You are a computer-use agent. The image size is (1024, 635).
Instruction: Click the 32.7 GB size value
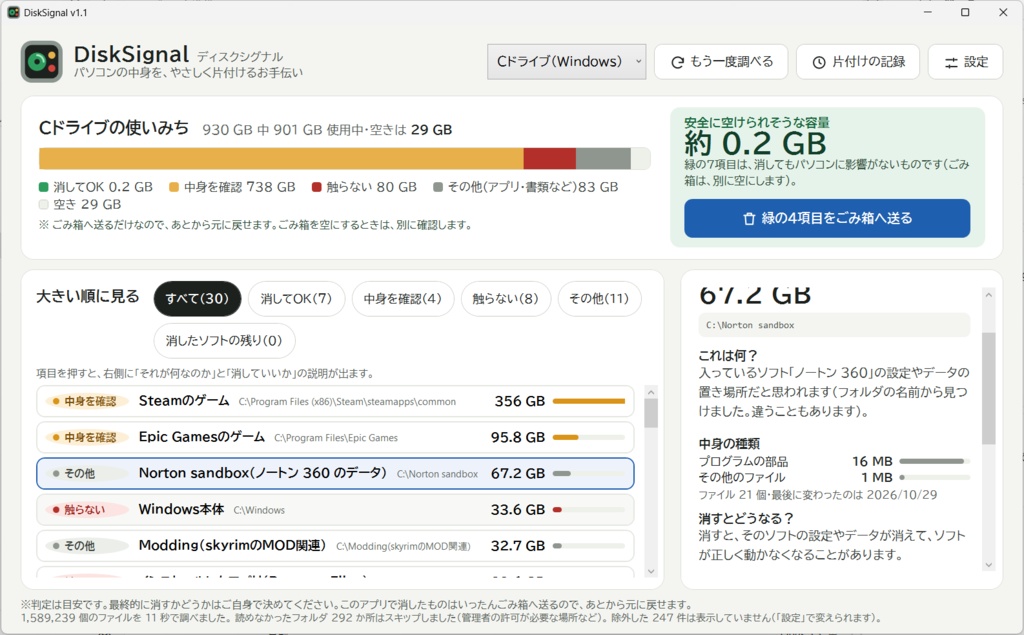click(x=518, y=545)
